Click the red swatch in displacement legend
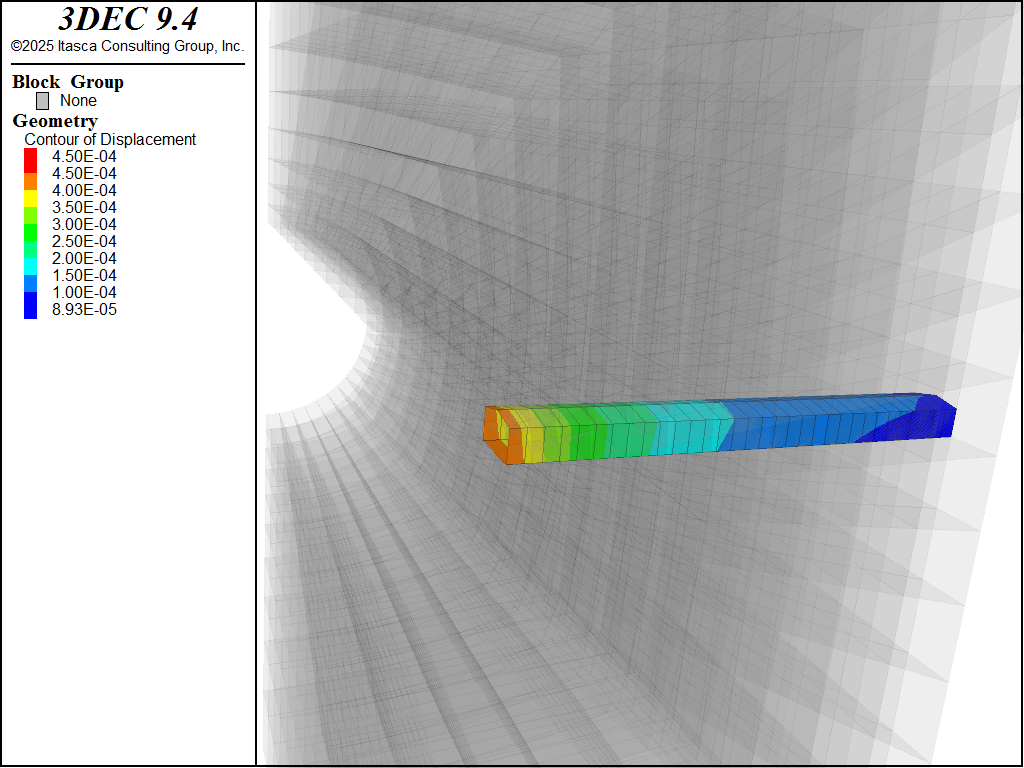Viewport: 1024px width, 768px height. pyautogui.click(x=30, y=157)
